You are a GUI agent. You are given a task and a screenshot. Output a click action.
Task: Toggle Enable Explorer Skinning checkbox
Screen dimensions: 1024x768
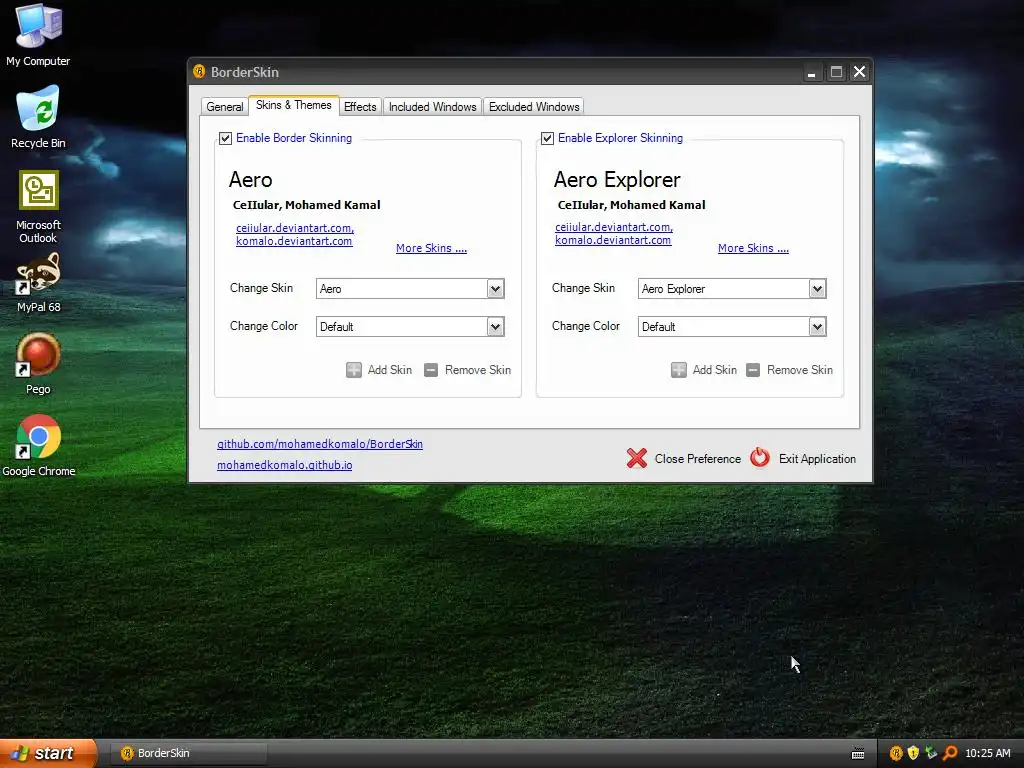(547, 138)
